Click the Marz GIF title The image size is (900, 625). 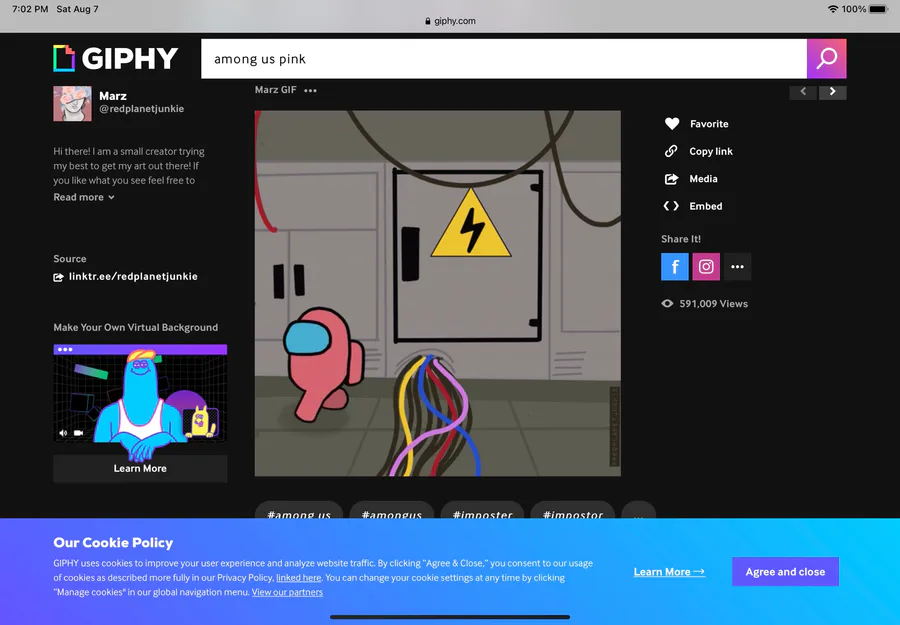(276, 90)
